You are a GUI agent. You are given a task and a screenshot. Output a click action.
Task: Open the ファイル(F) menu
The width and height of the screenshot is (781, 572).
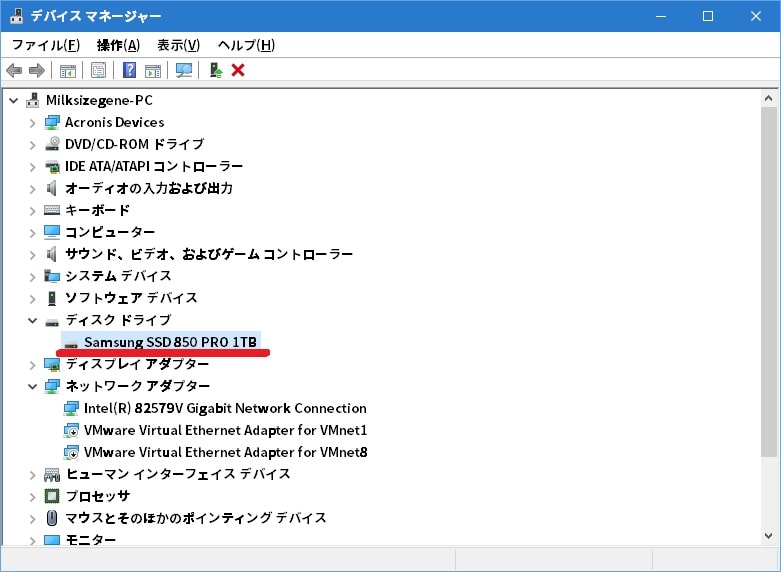[45, 45]
